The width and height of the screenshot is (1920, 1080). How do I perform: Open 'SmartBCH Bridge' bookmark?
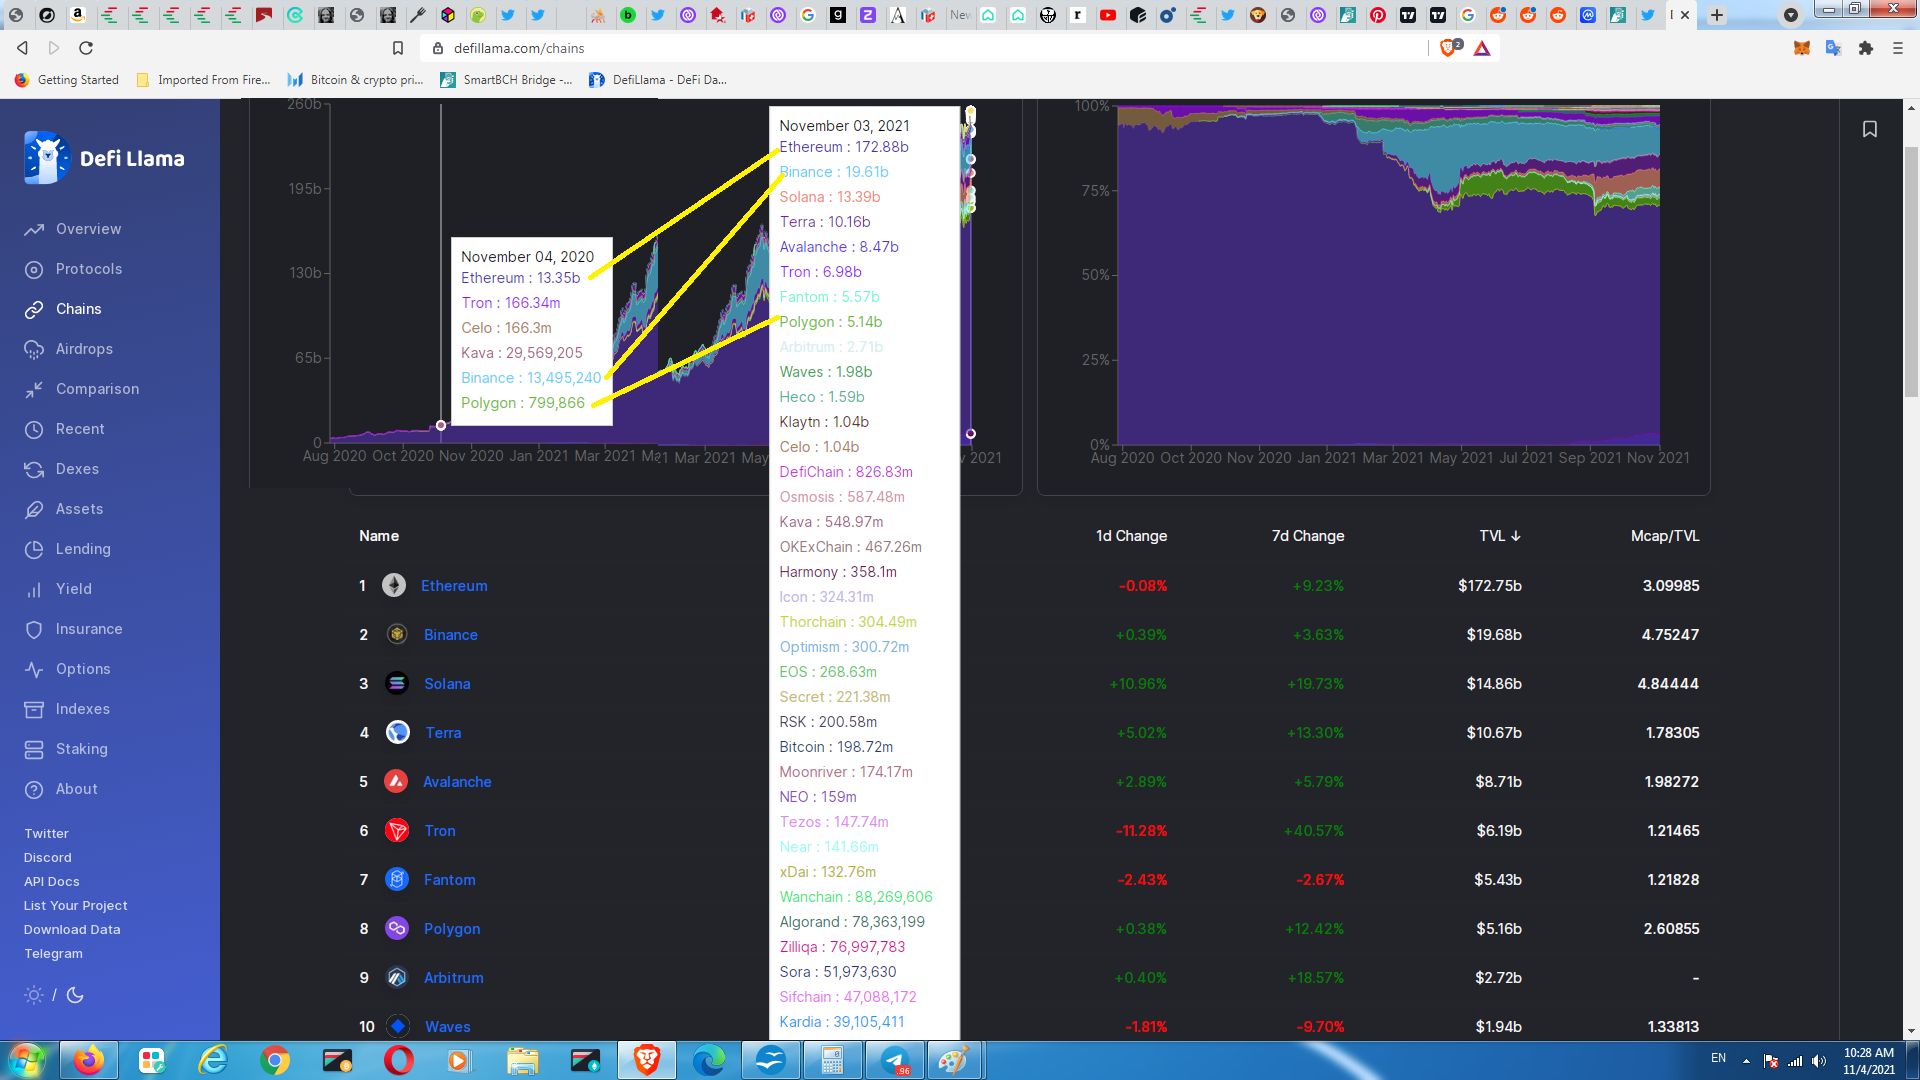coord(507,80)
